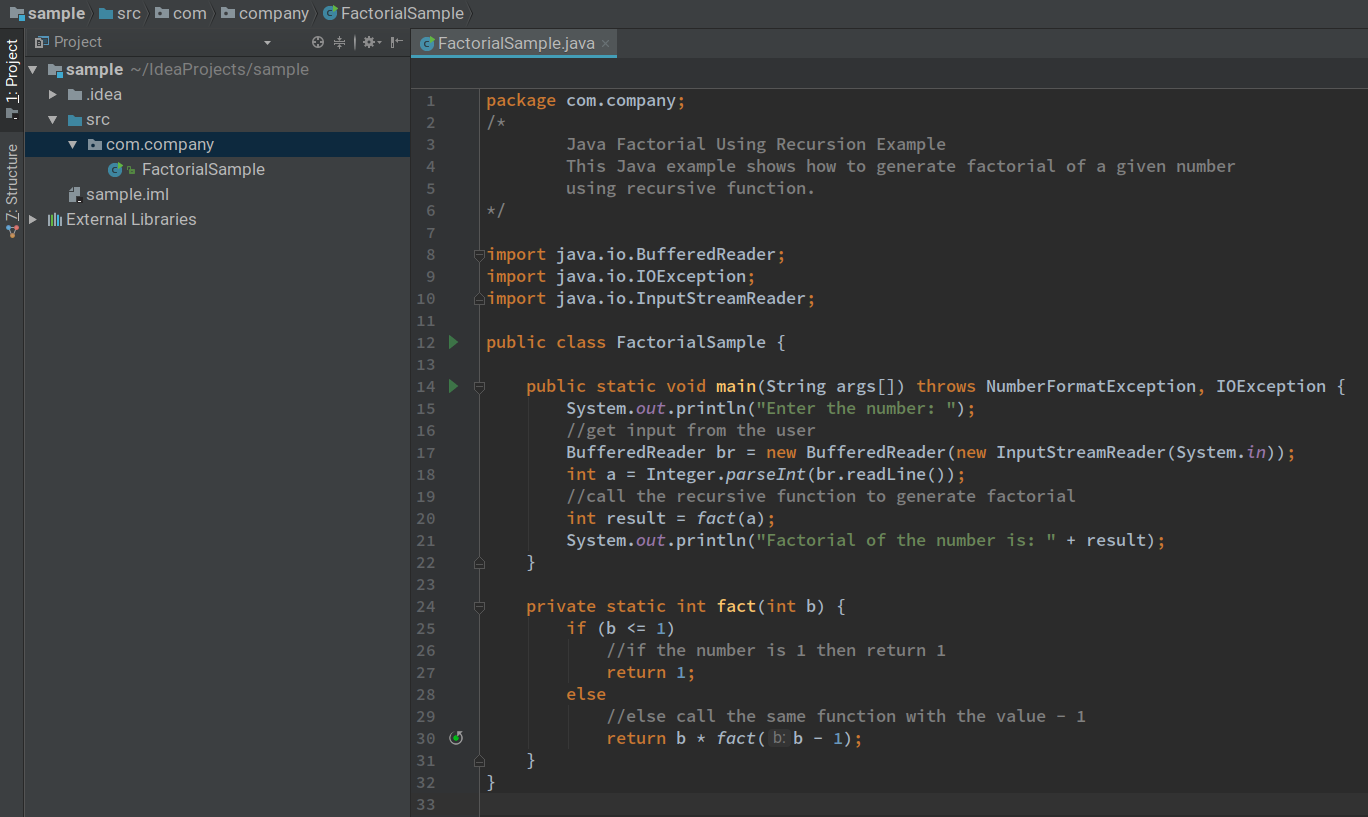The width and height of the screenshot is (1368, 817).
Task: Collapse the src folder node
Action: (53, 119)
